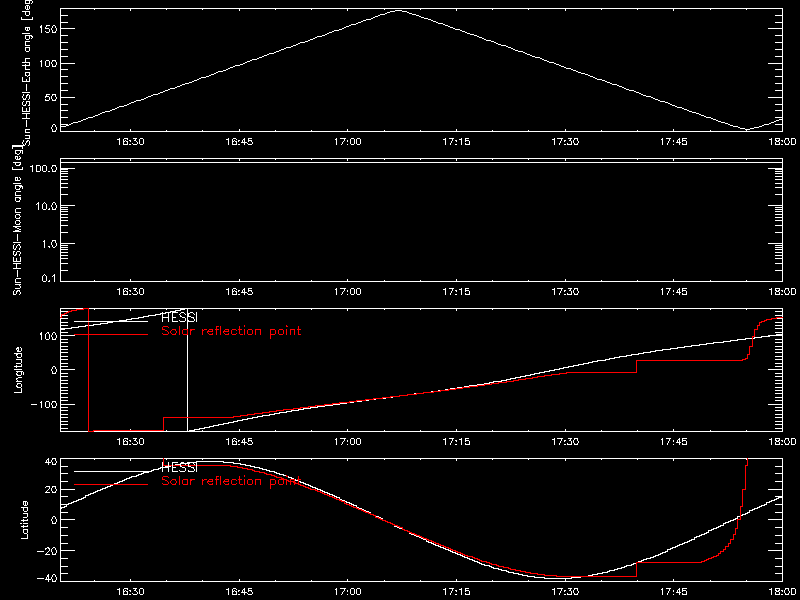Click the 0.1 tick label on Moon angle plot

(49, 280)
